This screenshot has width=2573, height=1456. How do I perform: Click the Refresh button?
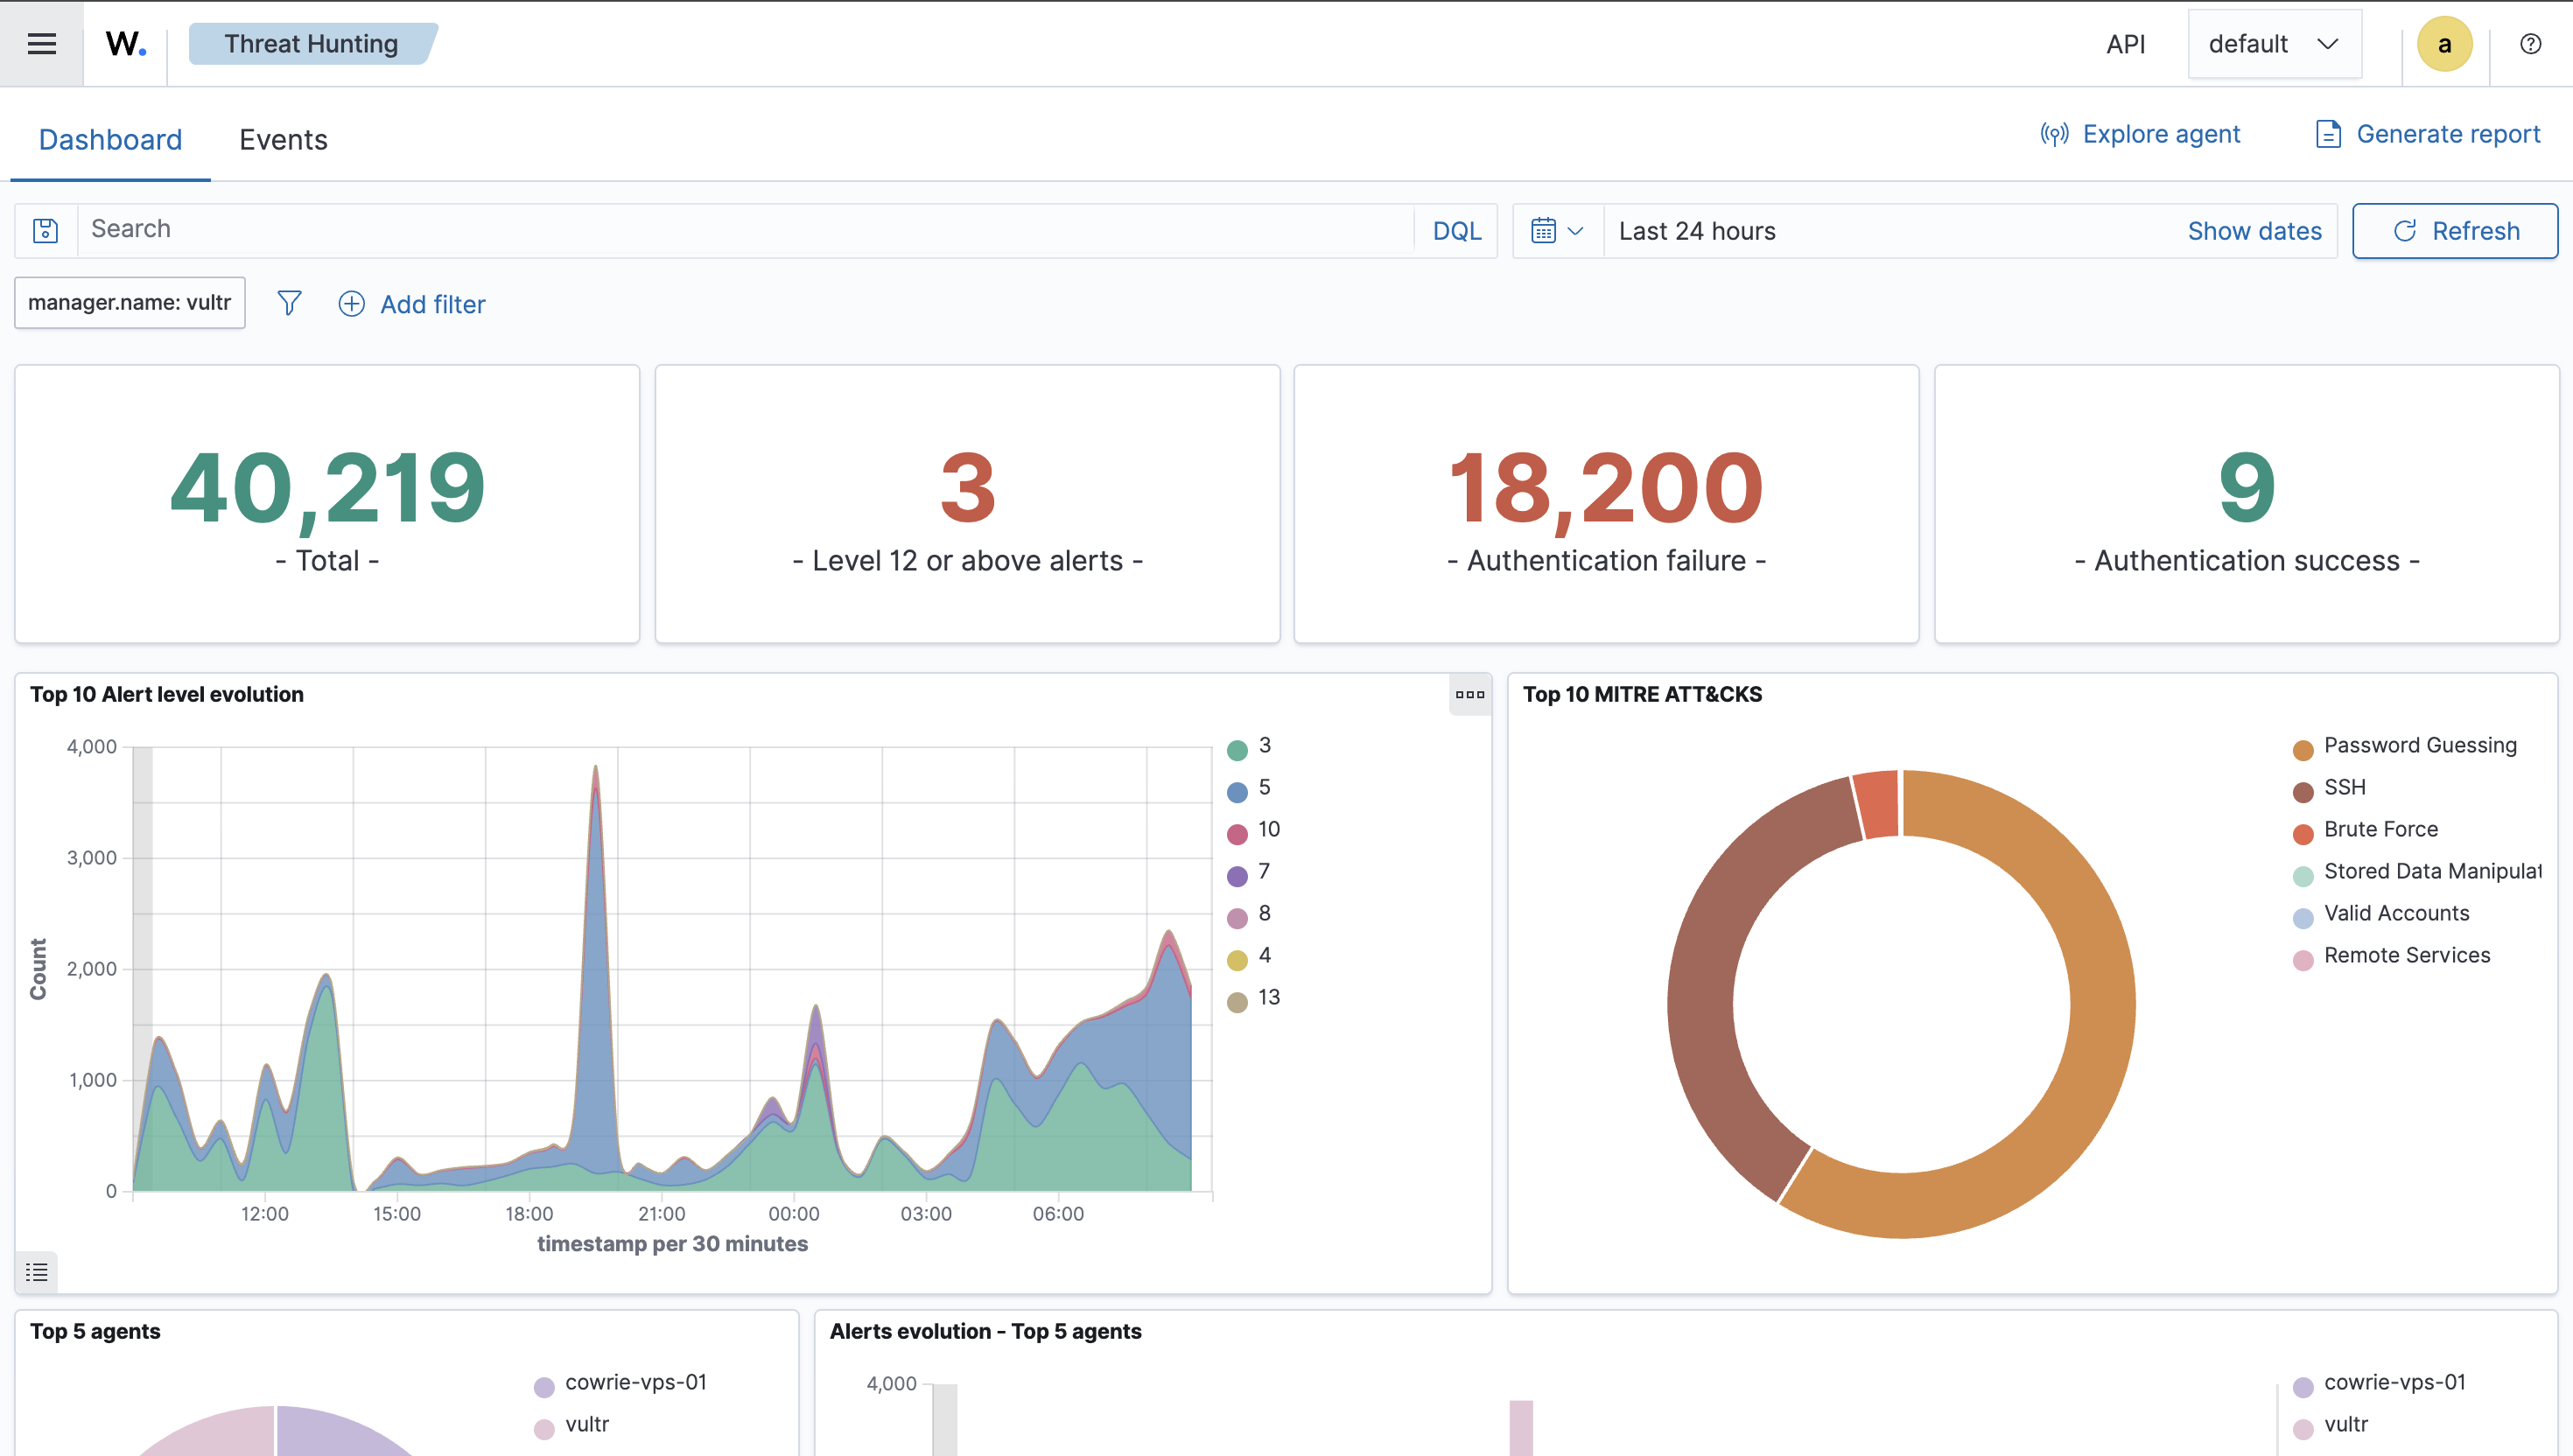click(x=2454, y=231)
